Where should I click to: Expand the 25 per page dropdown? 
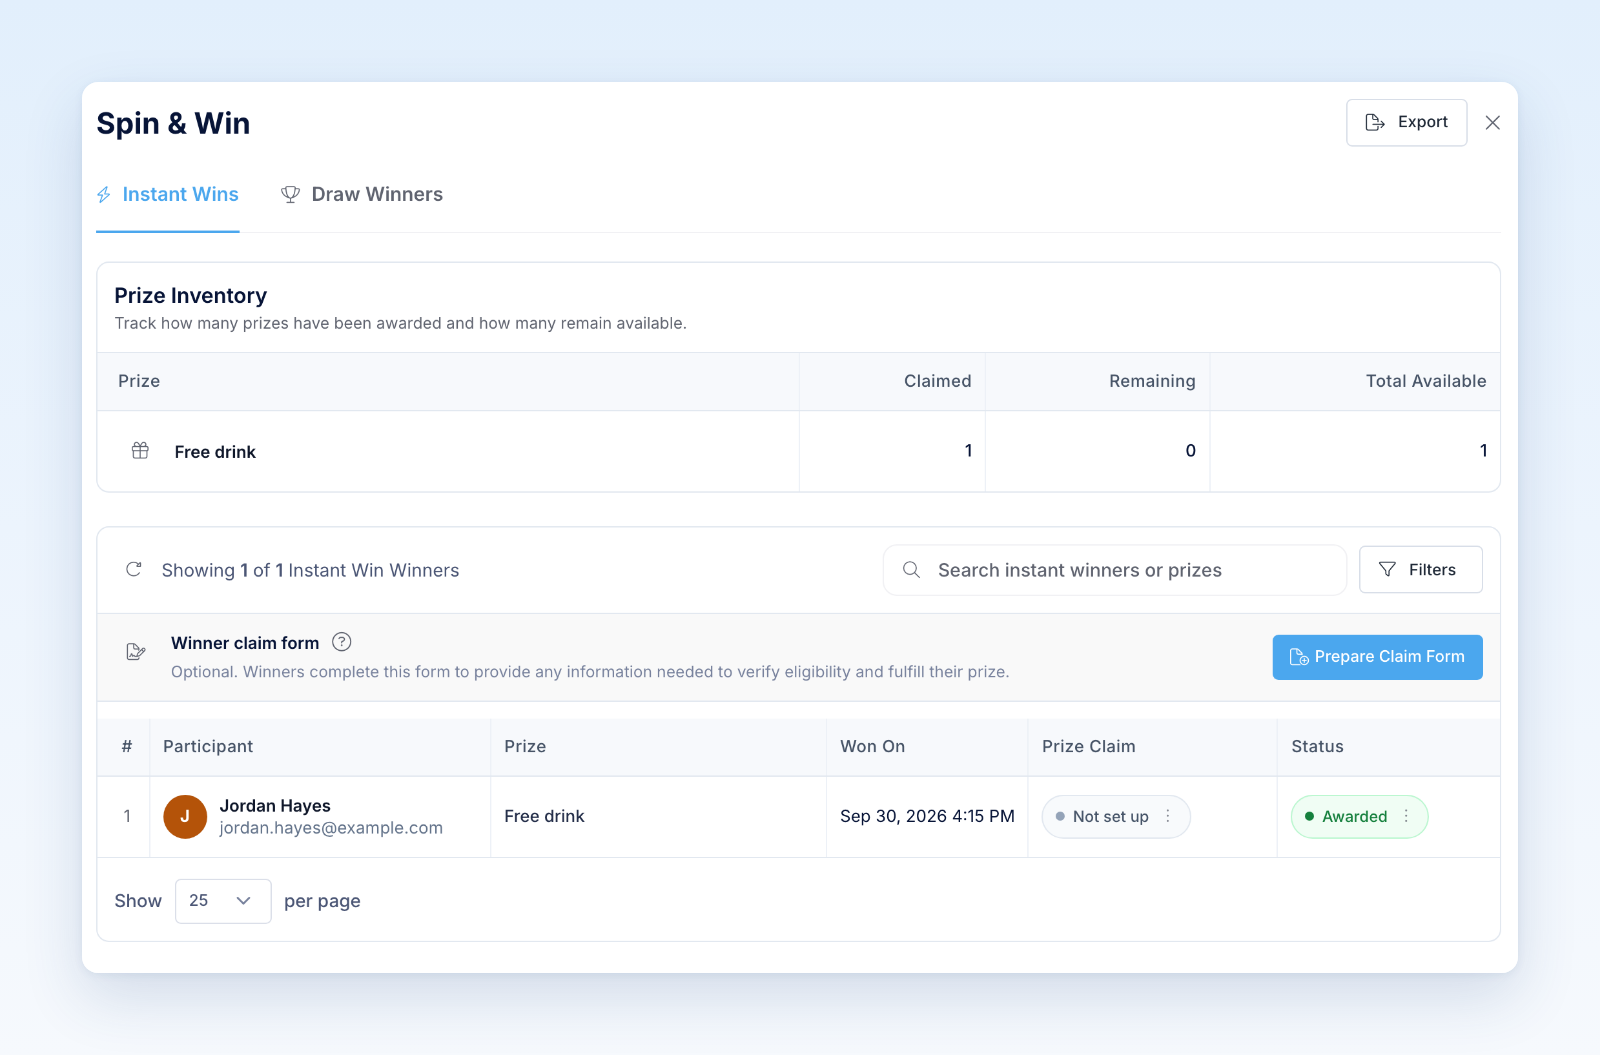pos(223,901)
